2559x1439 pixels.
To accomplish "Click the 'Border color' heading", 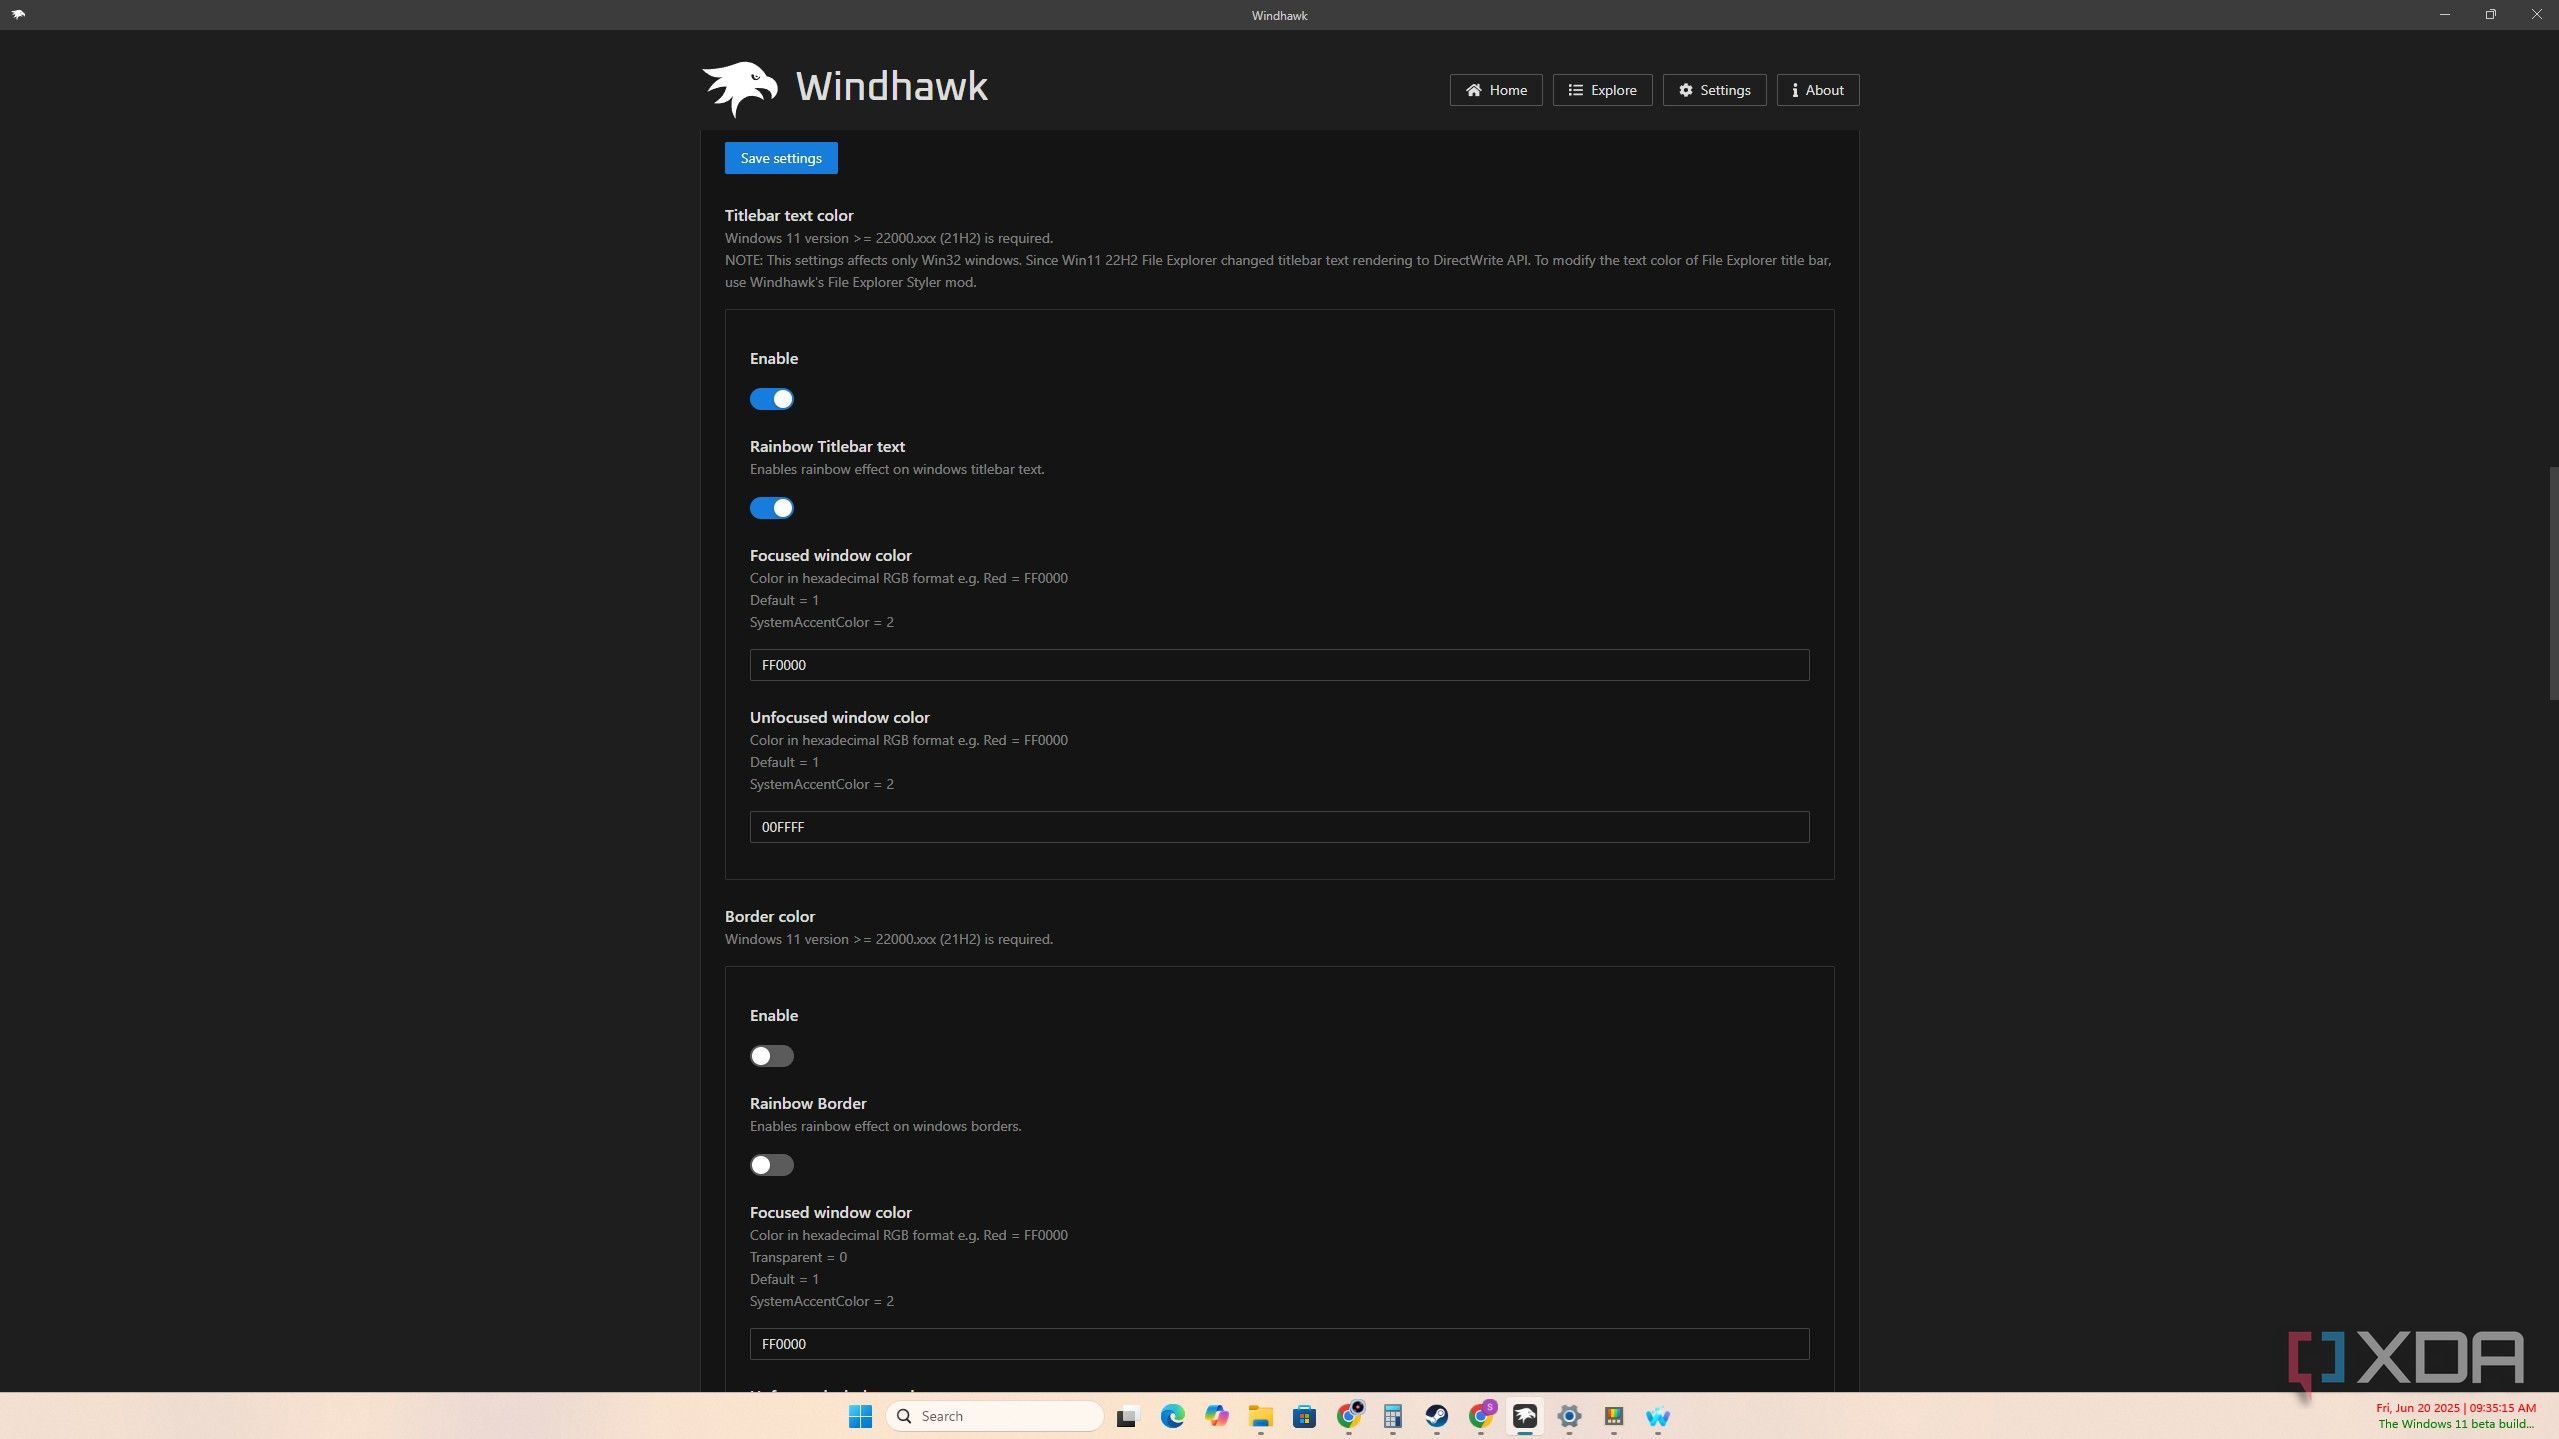I will [770, 916].
